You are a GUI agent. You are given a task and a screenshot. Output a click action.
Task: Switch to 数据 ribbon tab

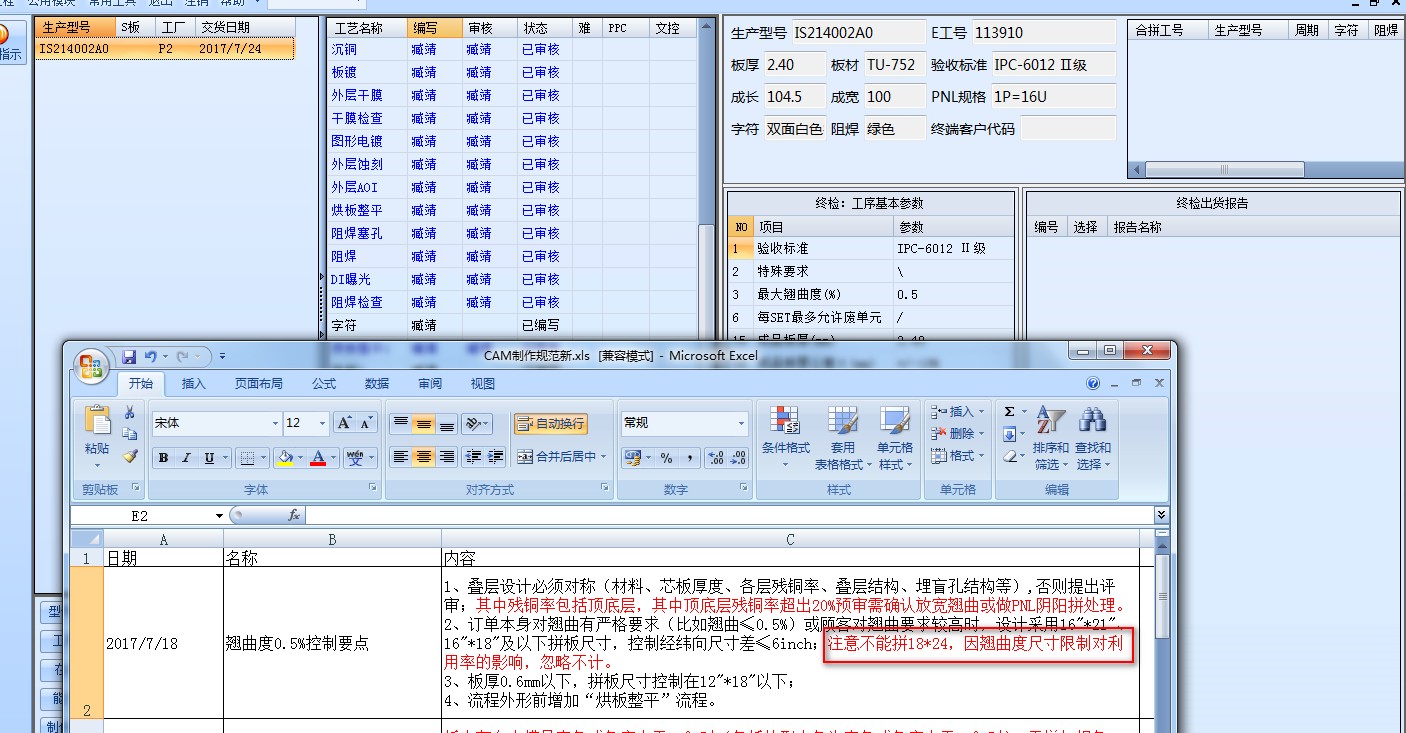pyautogui.click(x=377, y=383)
